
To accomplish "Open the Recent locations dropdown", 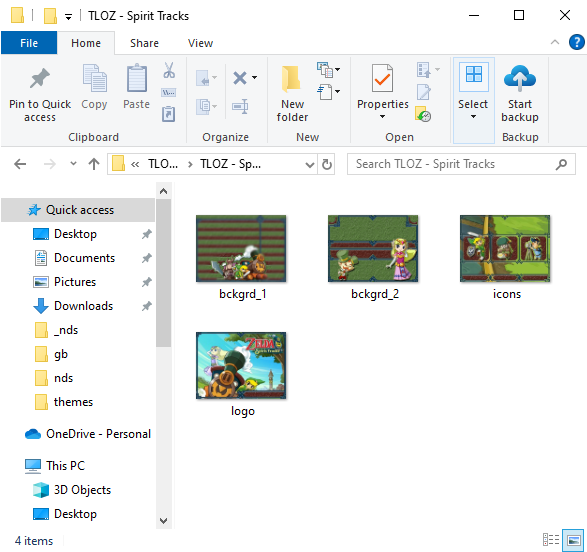I will click(73, 164).
